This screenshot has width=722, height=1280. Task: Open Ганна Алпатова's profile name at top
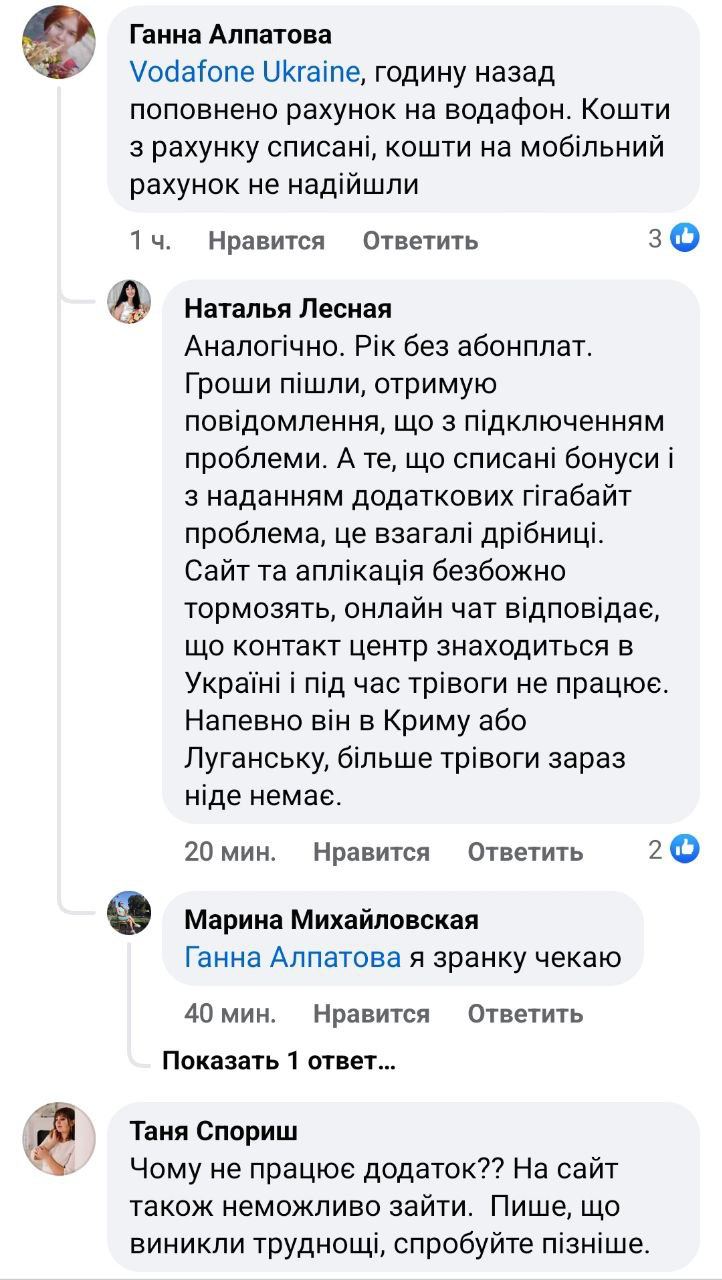231,34
